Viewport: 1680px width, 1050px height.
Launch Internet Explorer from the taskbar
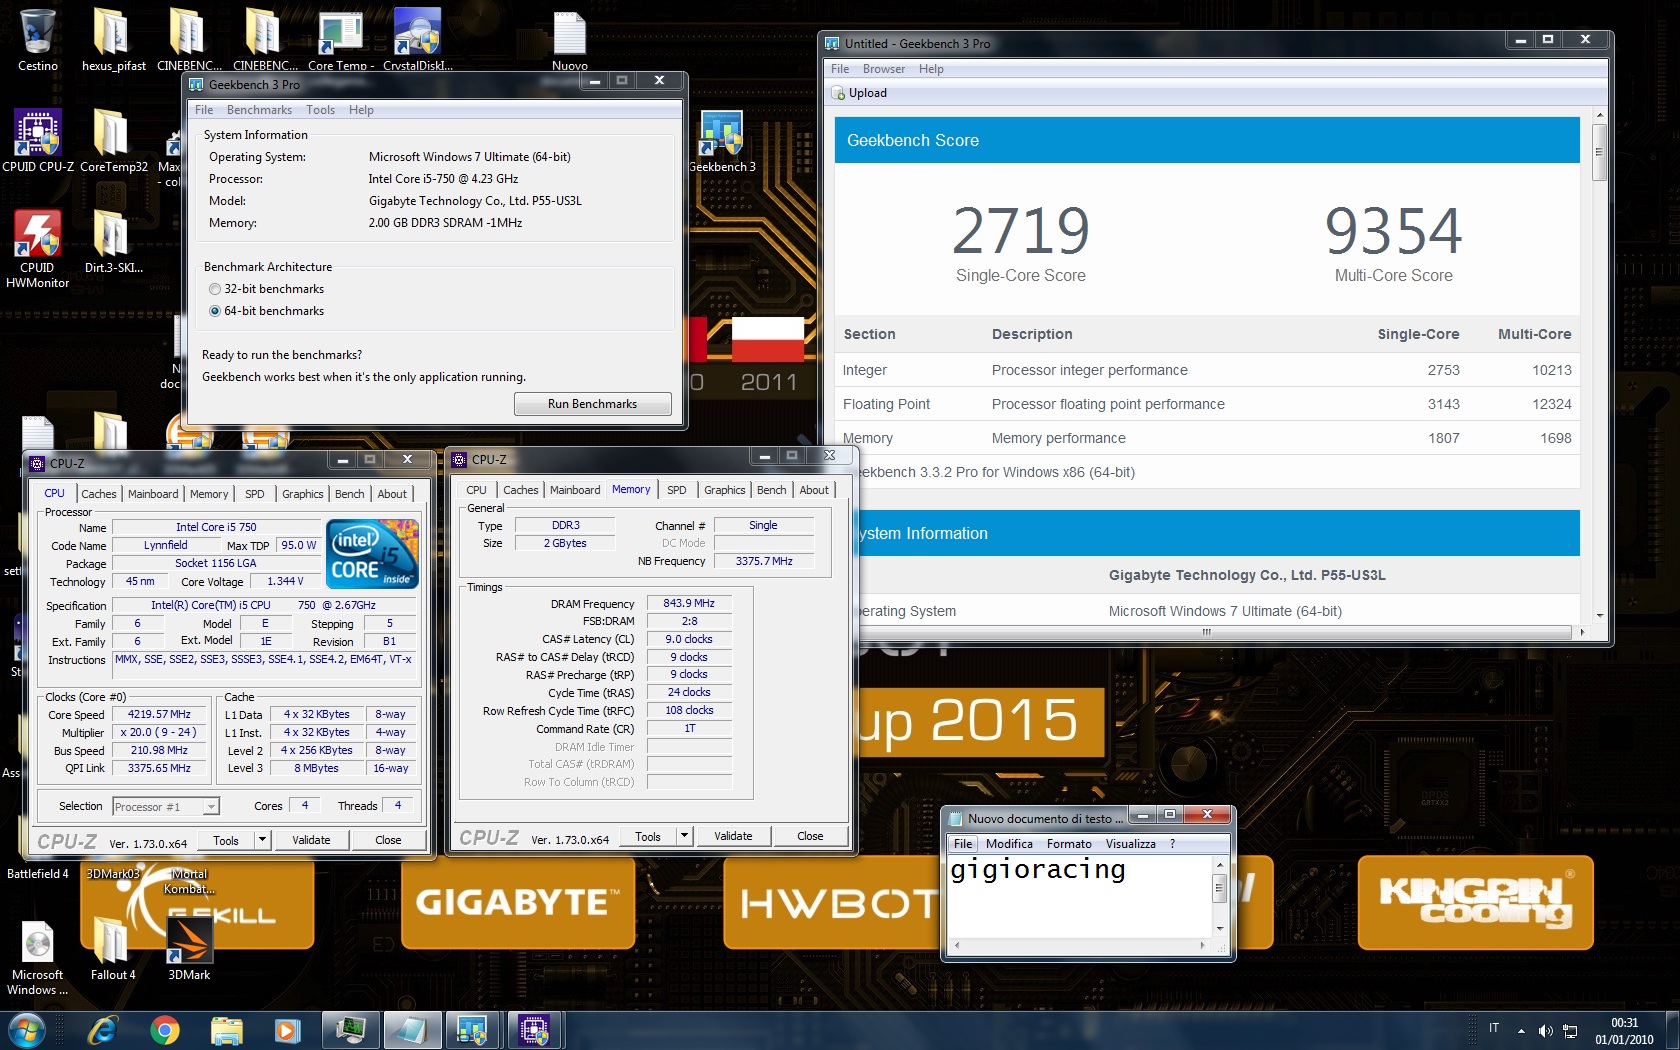click(x=102, y=1030)
